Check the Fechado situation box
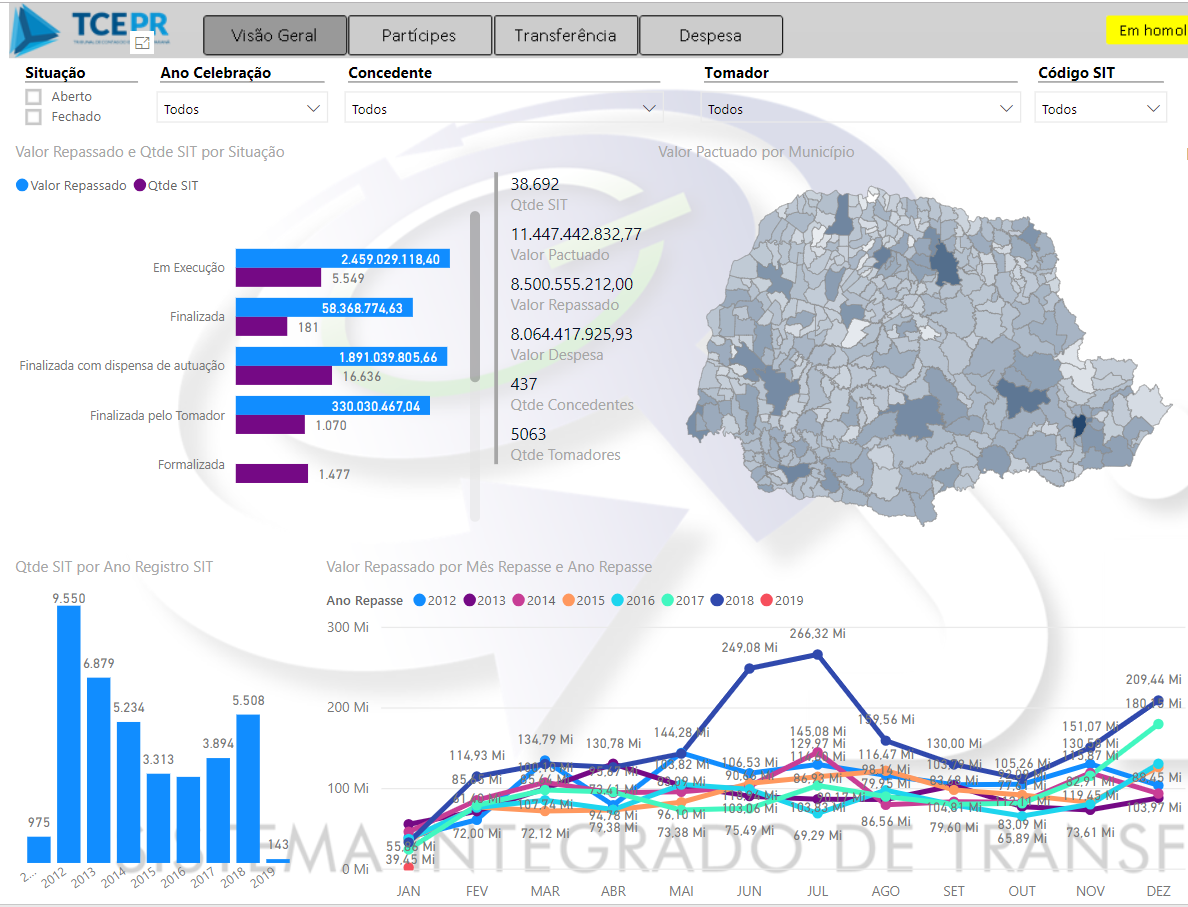Viewport: 1188px width, 907px height. pos(33,117)
